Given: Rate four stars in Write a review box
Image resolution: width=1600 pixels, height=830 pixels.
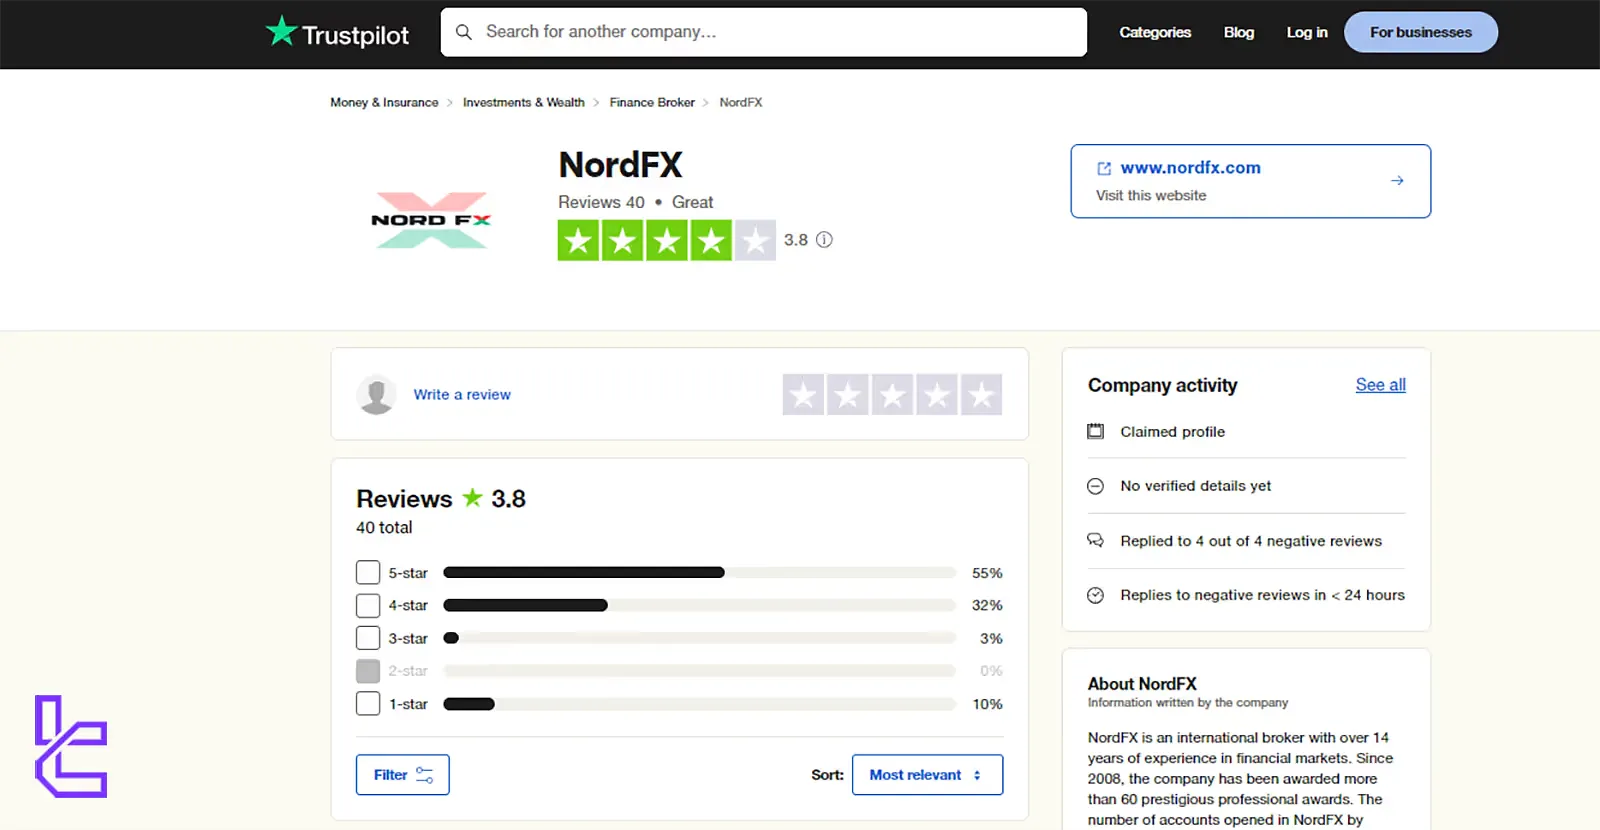Looking at the screenshot, I should [x=937, y=395].
